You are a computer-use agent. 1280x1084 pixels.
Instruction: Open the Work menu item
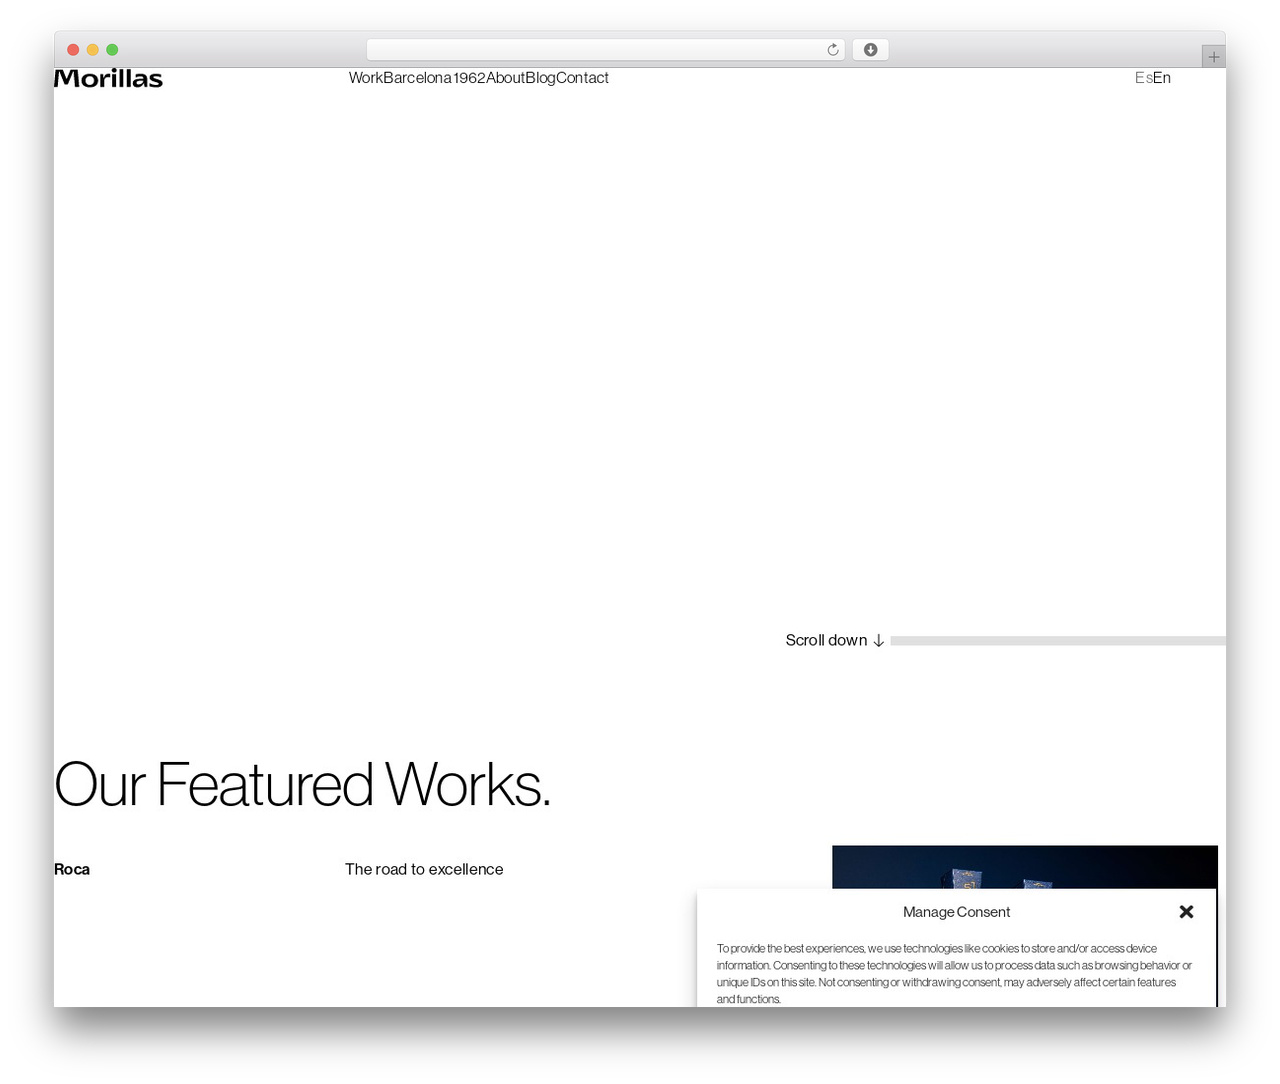pos(366,78)
